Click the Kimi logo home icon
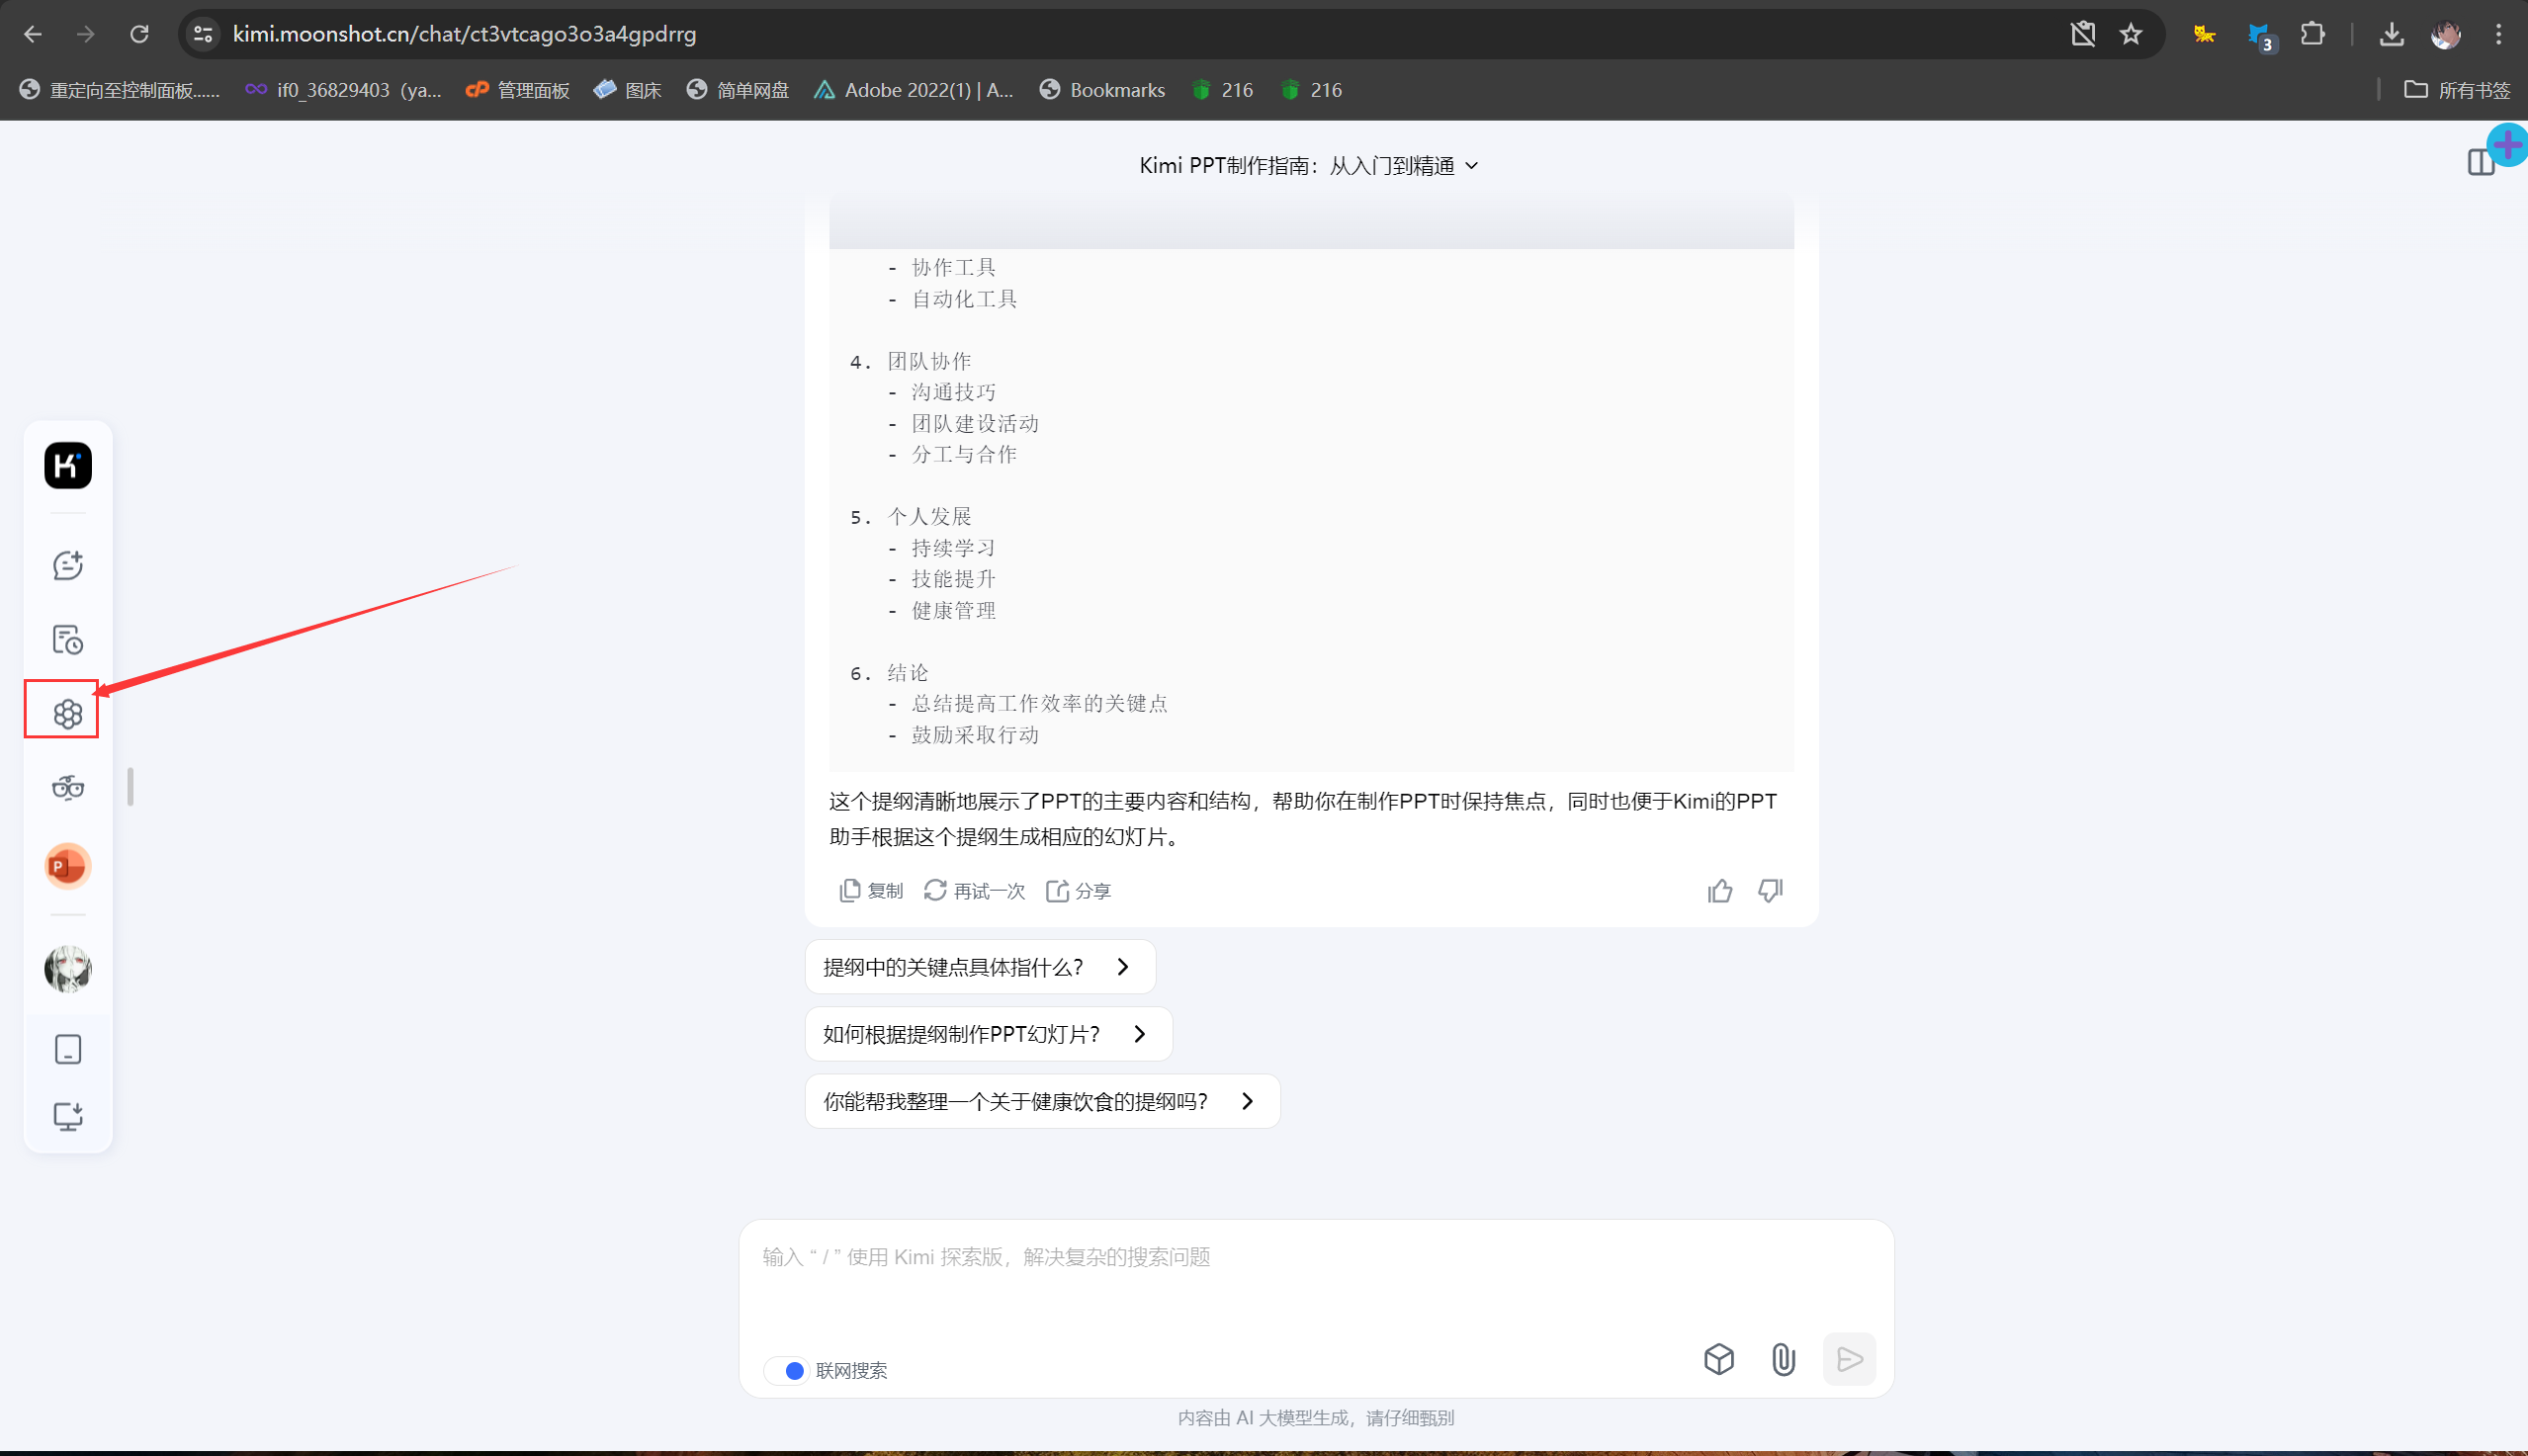The width and height of the screenshot is (2528, 1456). [68, 466]
